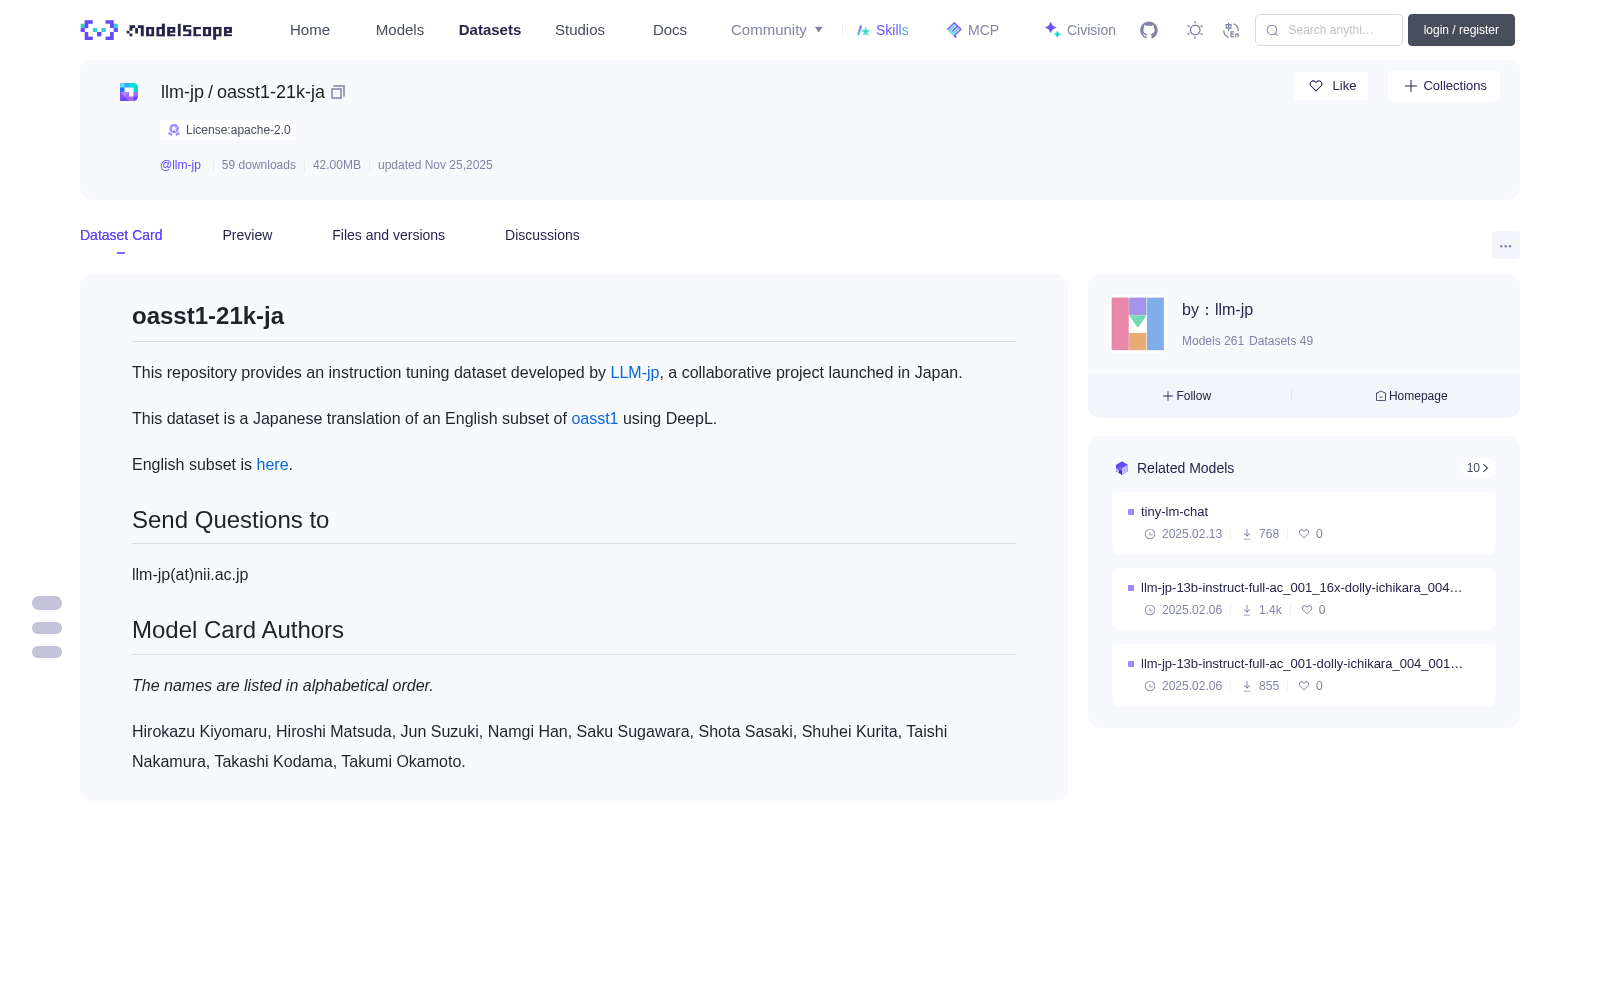The width and height of the screenshot is (1600, 1000).
Task: Open the Models section
Action: tap(400, 30)
